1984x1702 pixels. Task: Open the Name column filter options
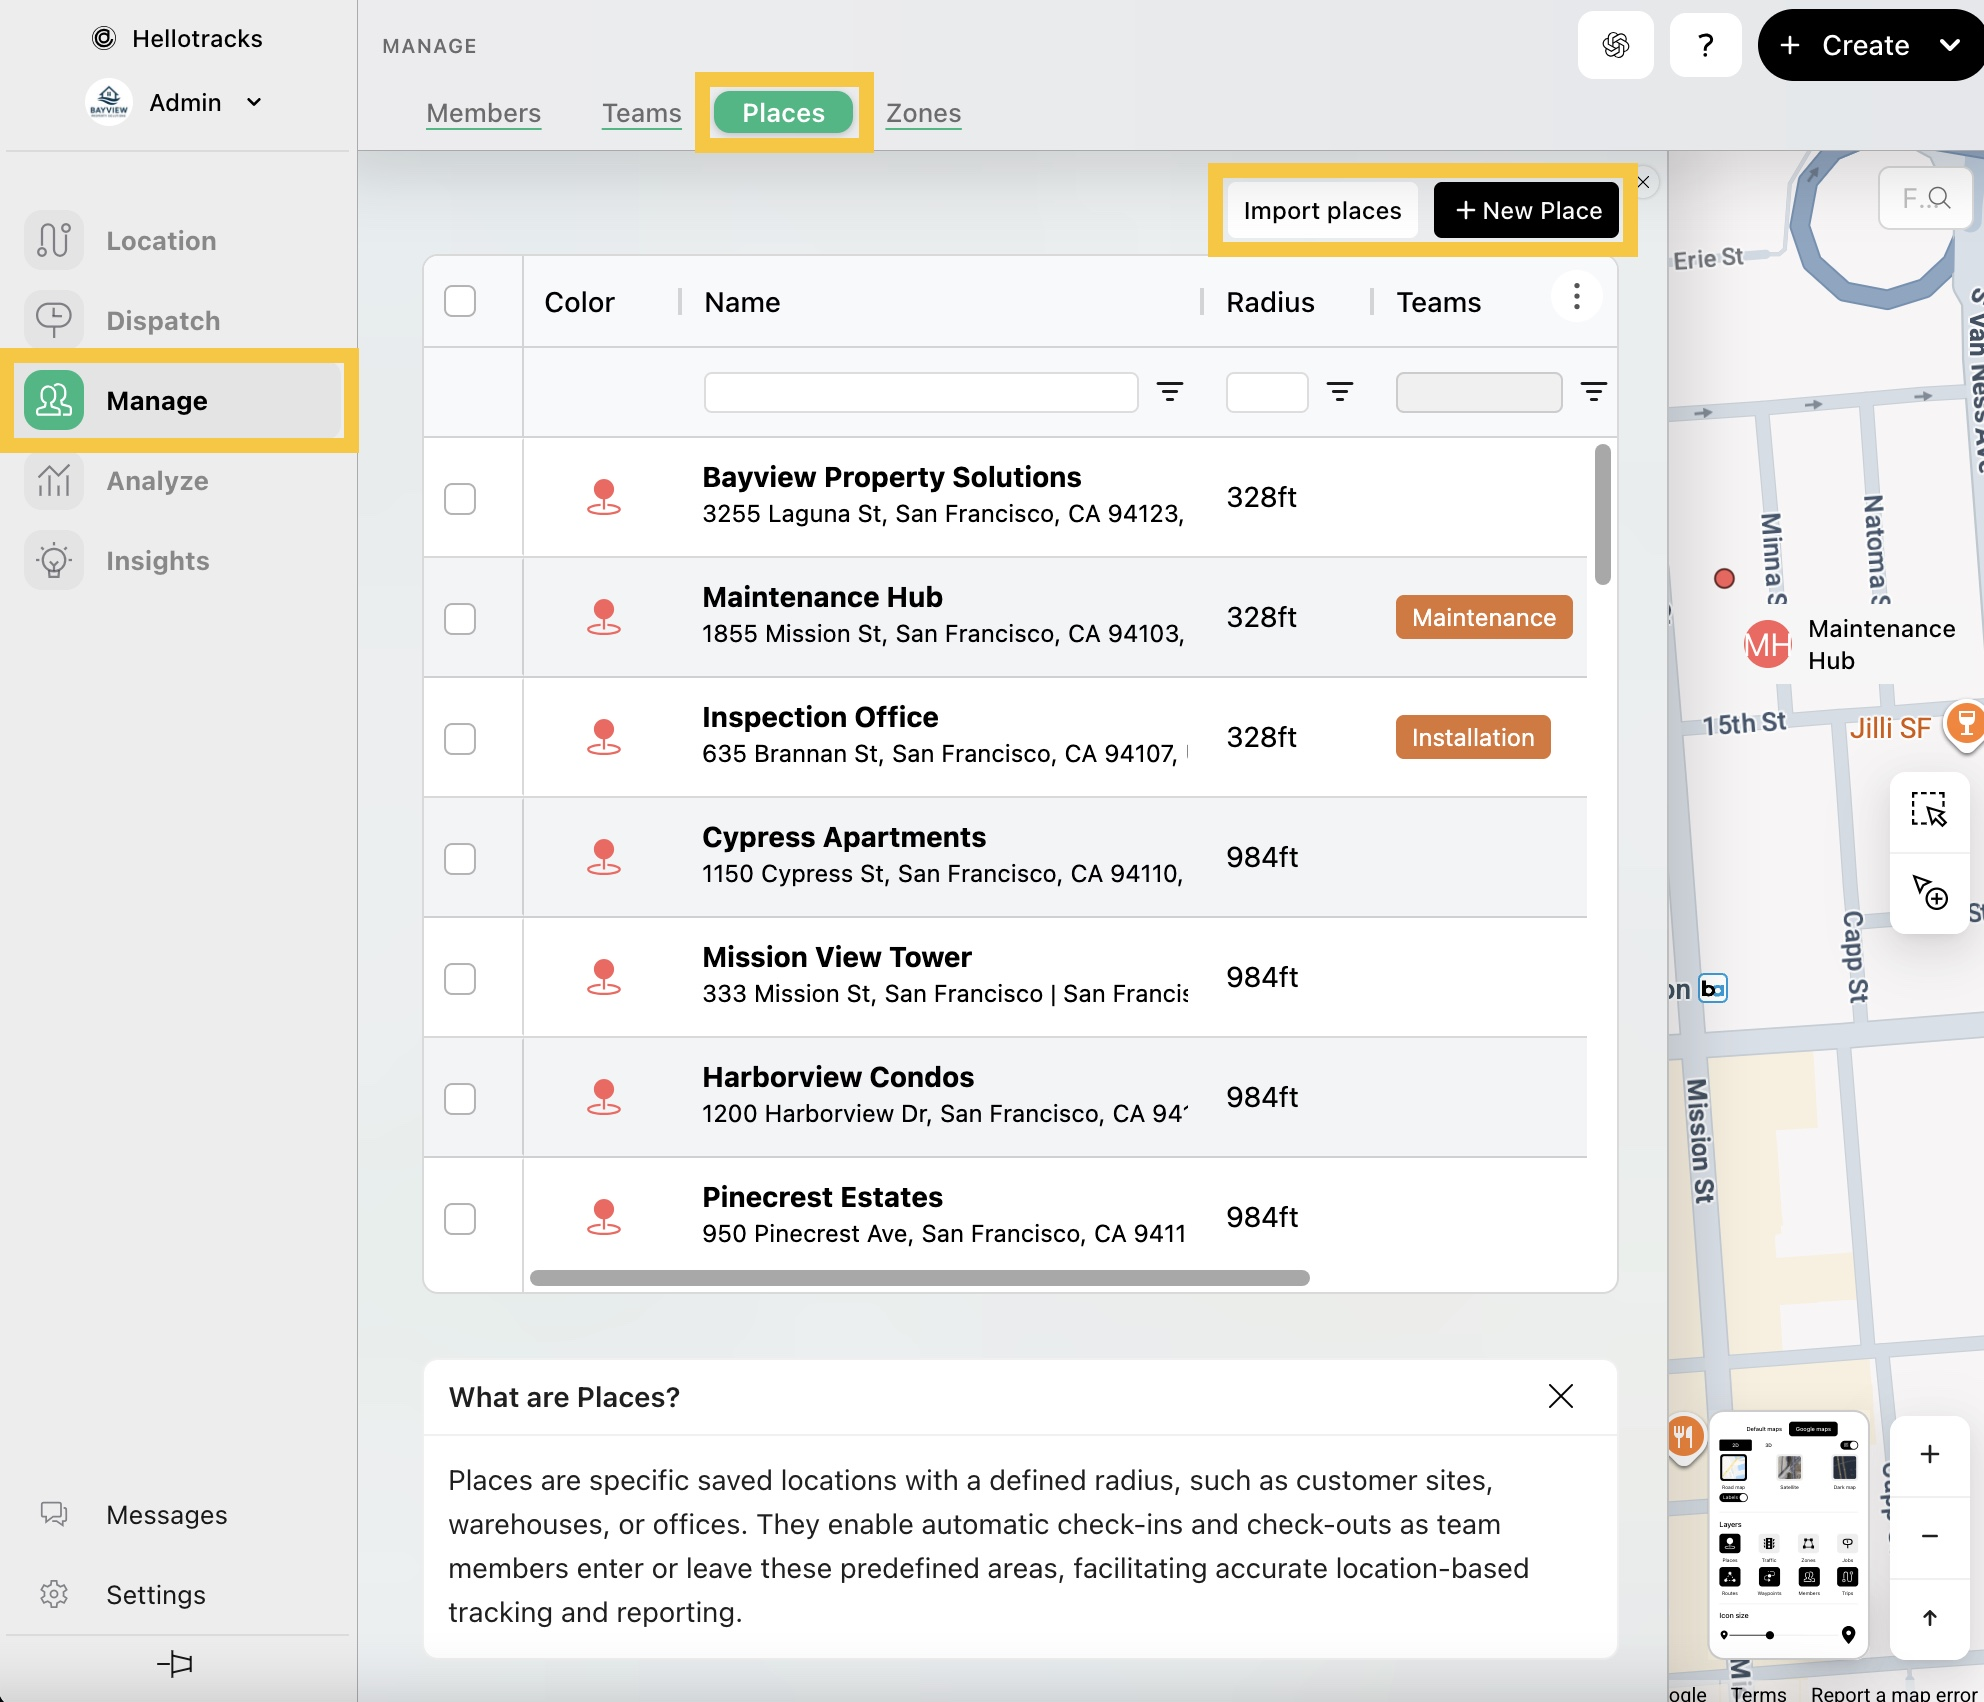click(x=1169, y=392)
